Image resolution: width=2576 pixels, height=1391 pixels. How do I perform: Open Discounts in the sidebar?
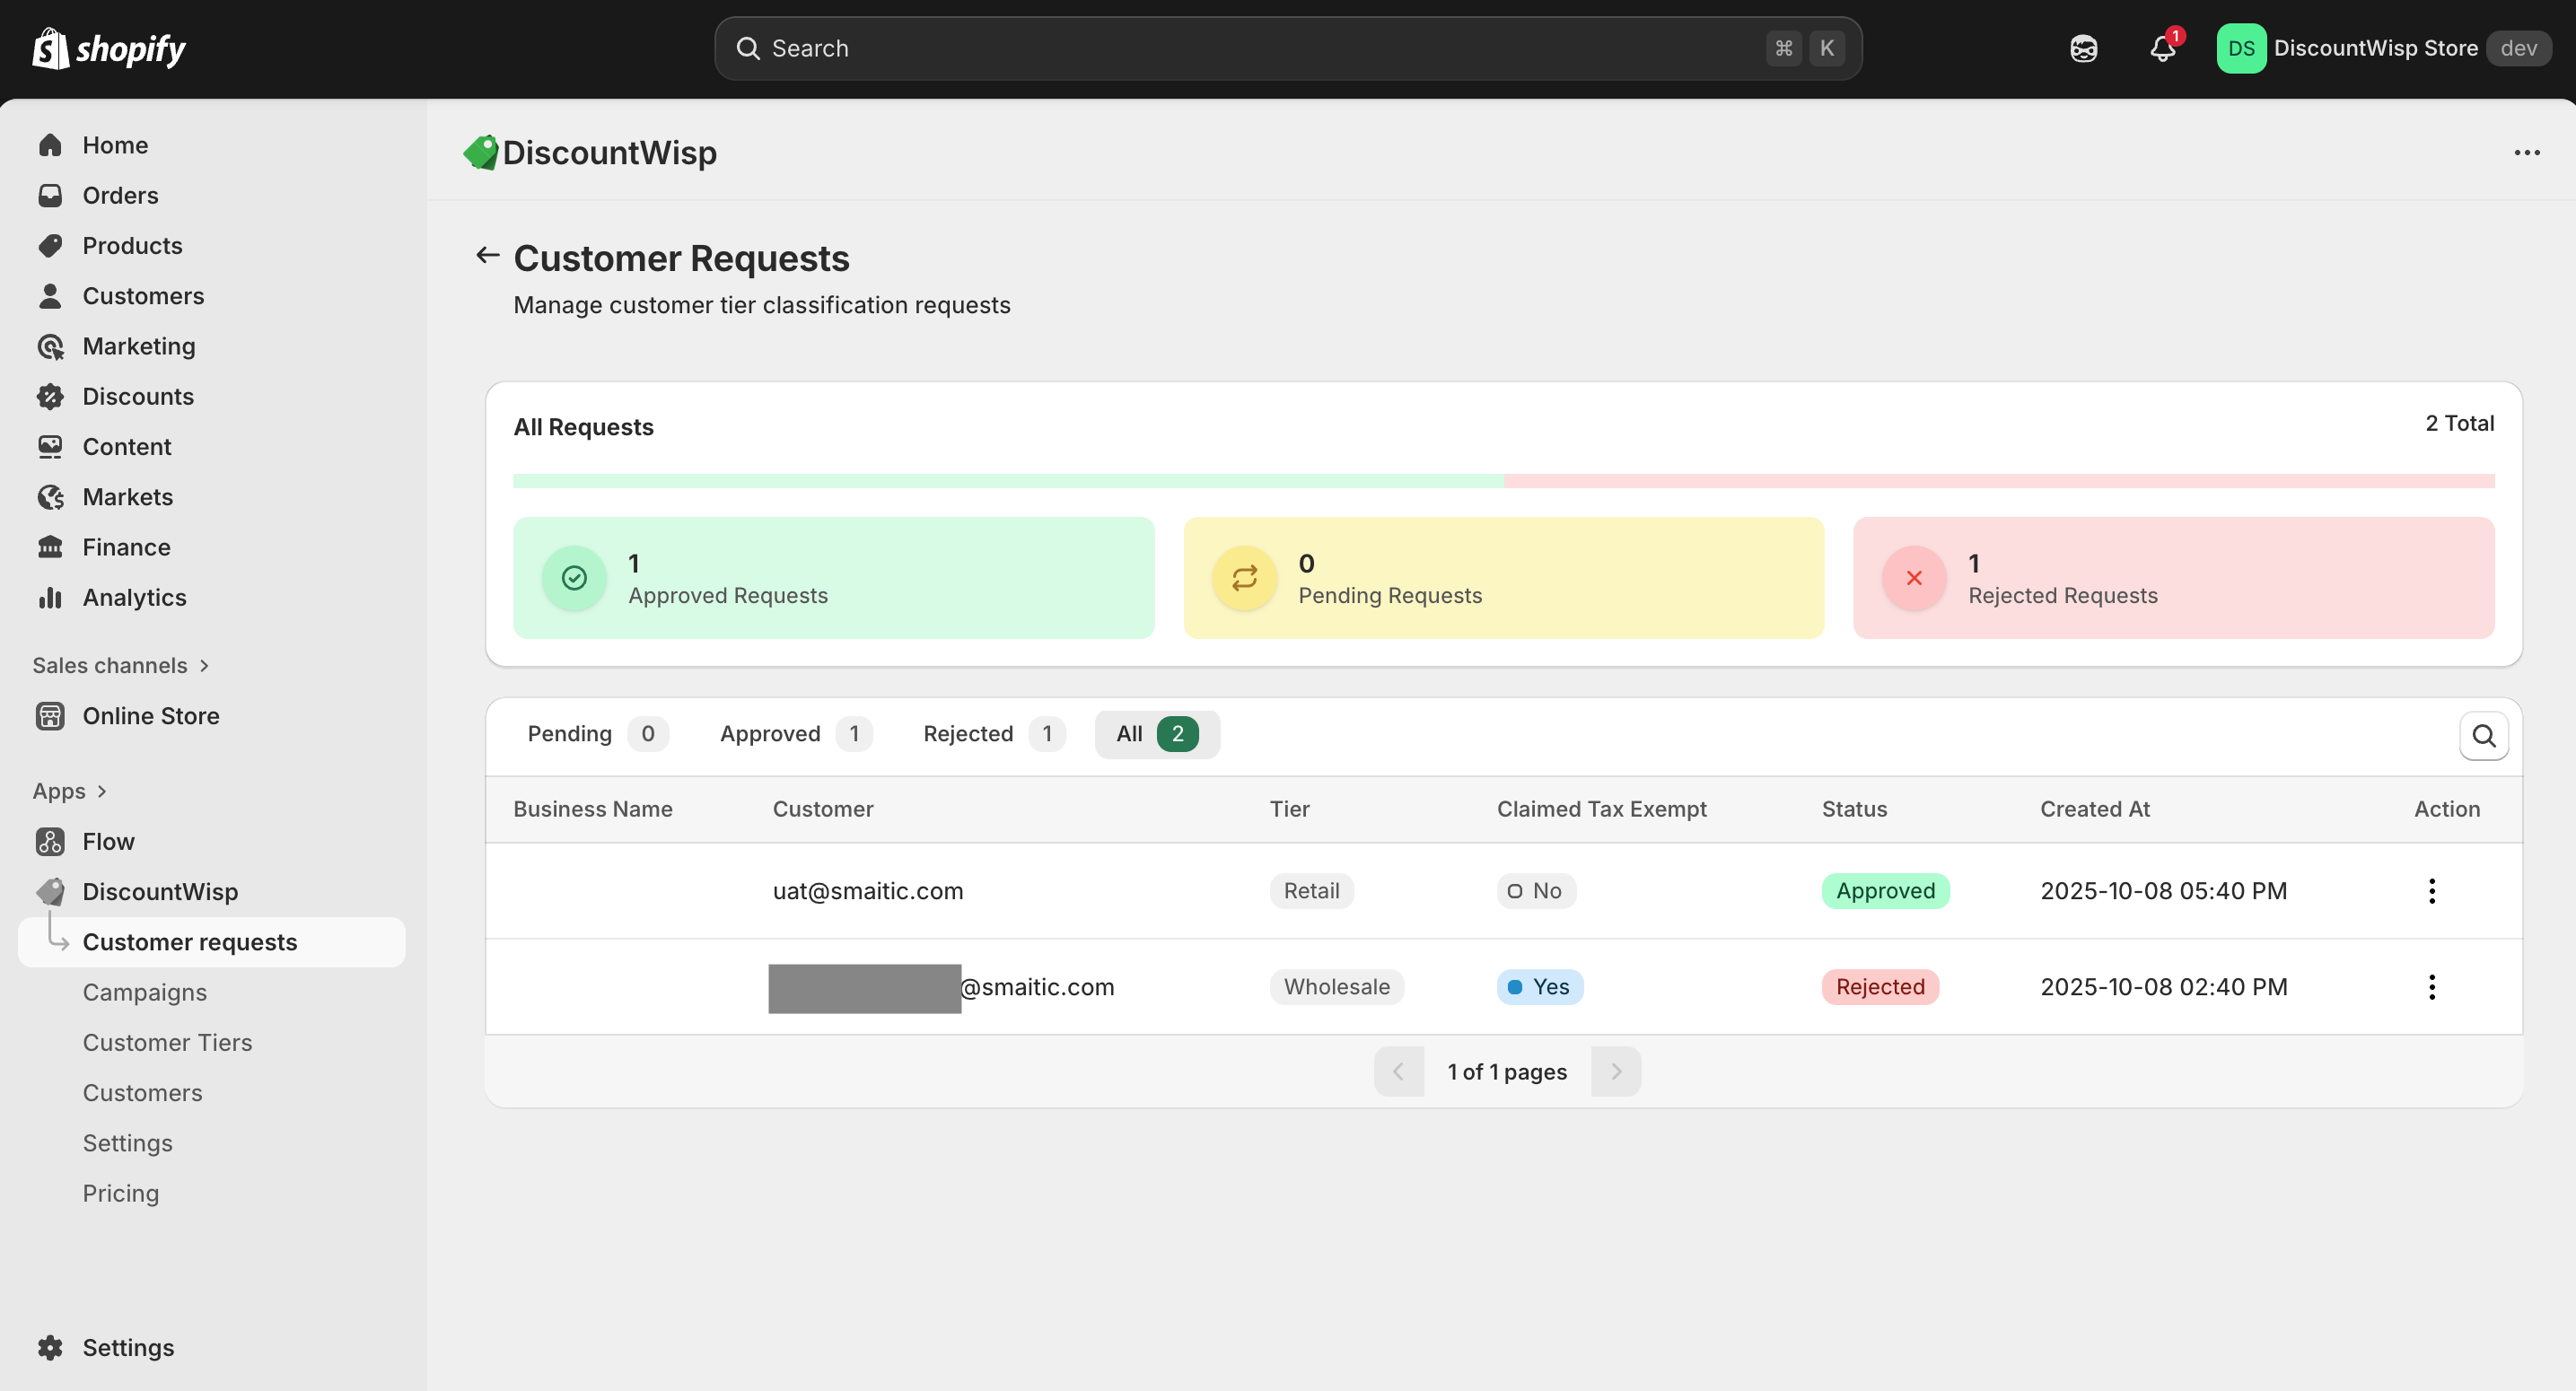pyautogui.click(x=138, y=396)
